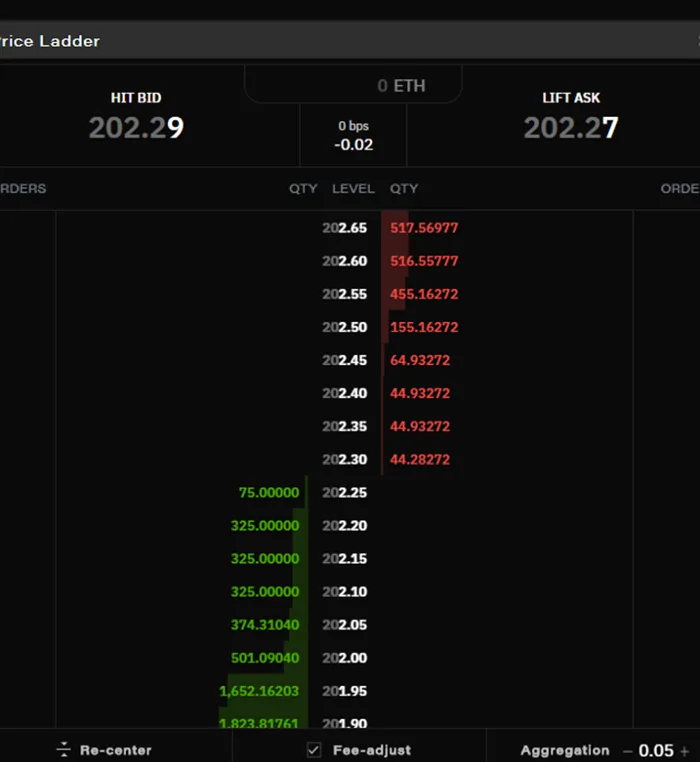Click the bid-side QTY column header
The height and width of the screenshot is (762, 700).
[x=303, y=189]
